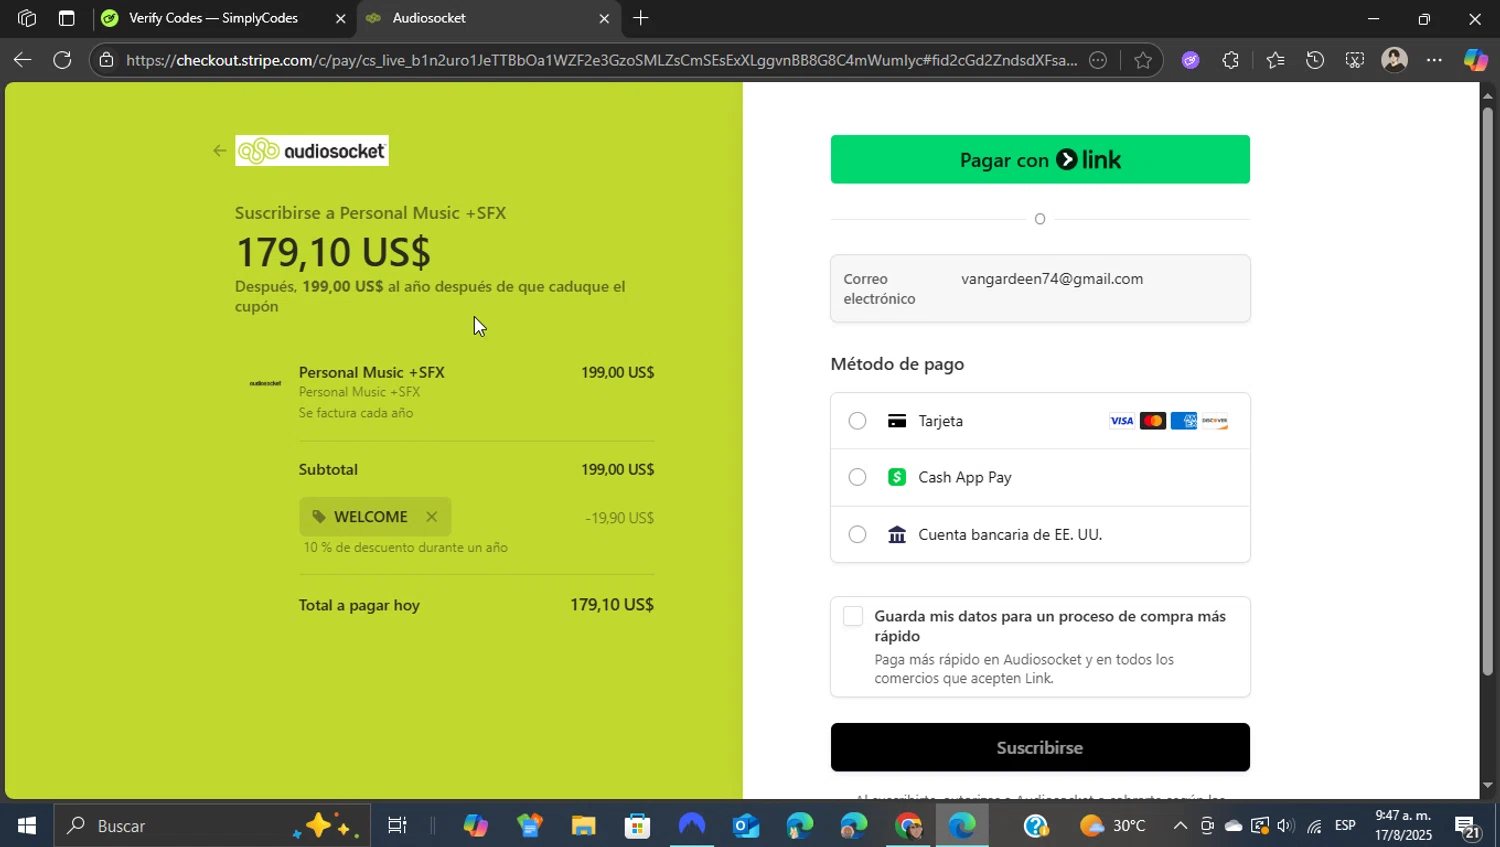This screenshot has width=1500, height=847.
Task: Click the Visa card logo
Action: [x=1121, y=421]
